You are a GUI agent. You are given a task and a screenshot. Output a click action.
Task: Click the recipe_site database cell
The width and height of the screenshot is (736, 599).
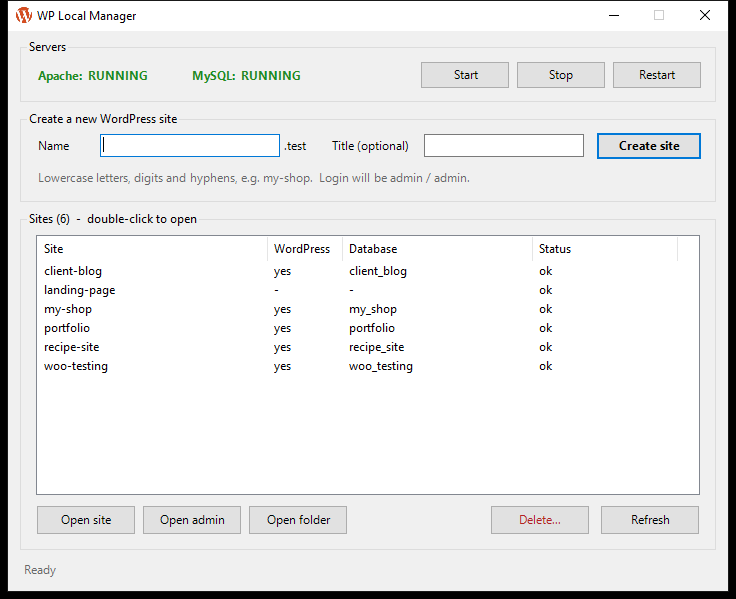376,347
